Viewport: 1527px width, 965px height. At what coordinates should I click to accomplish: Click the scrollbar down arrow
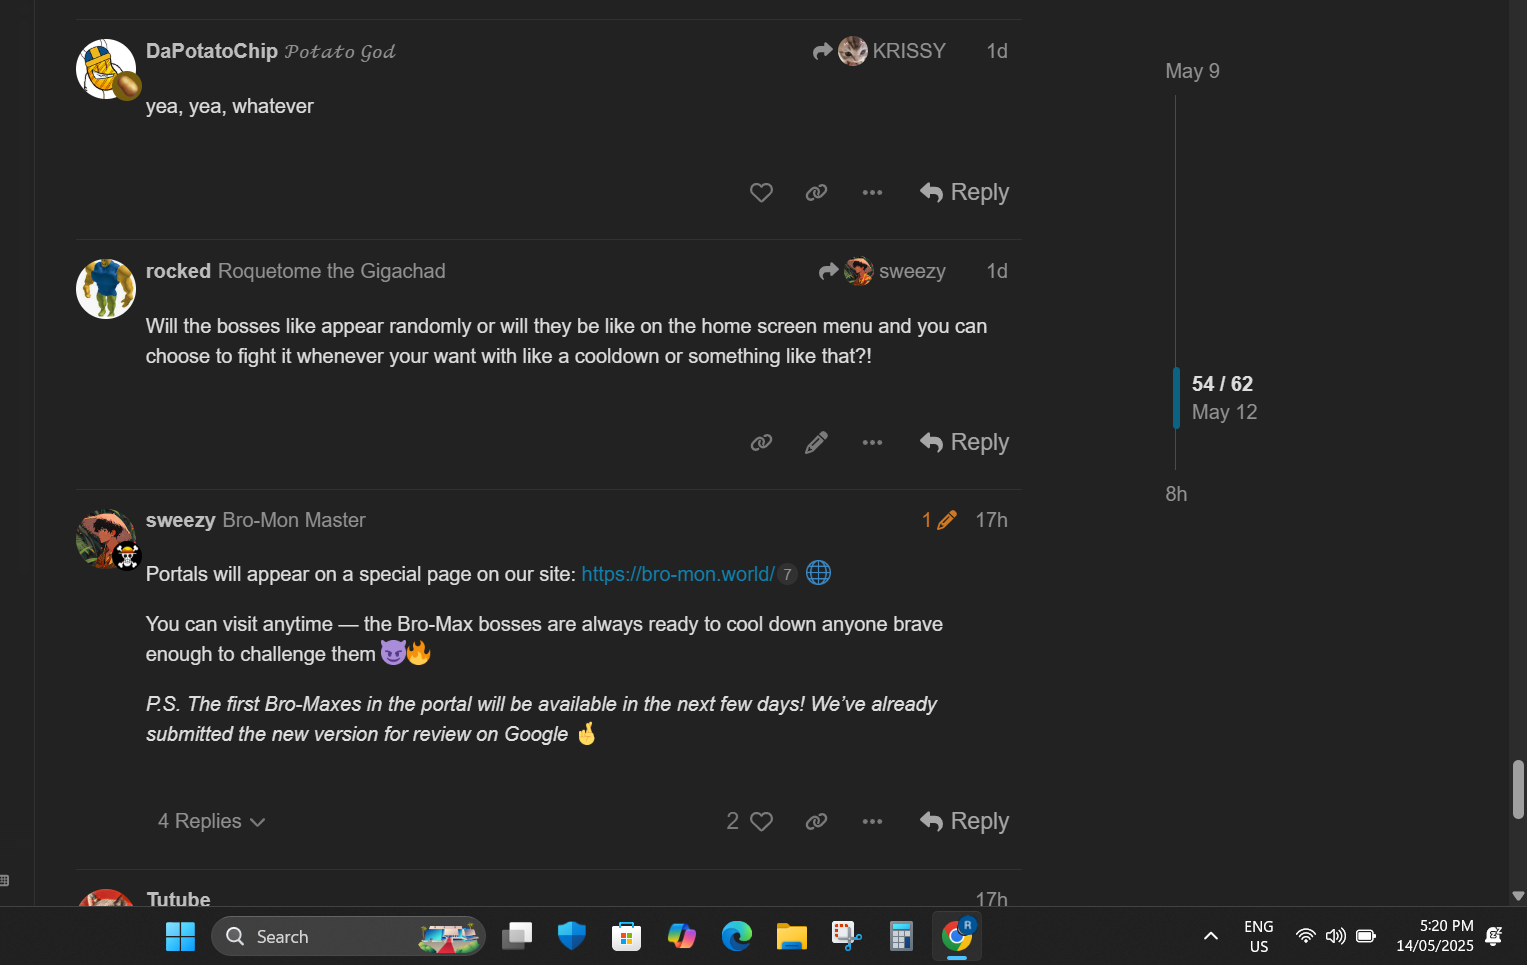pyautogui.click(x=1518, y=896)
